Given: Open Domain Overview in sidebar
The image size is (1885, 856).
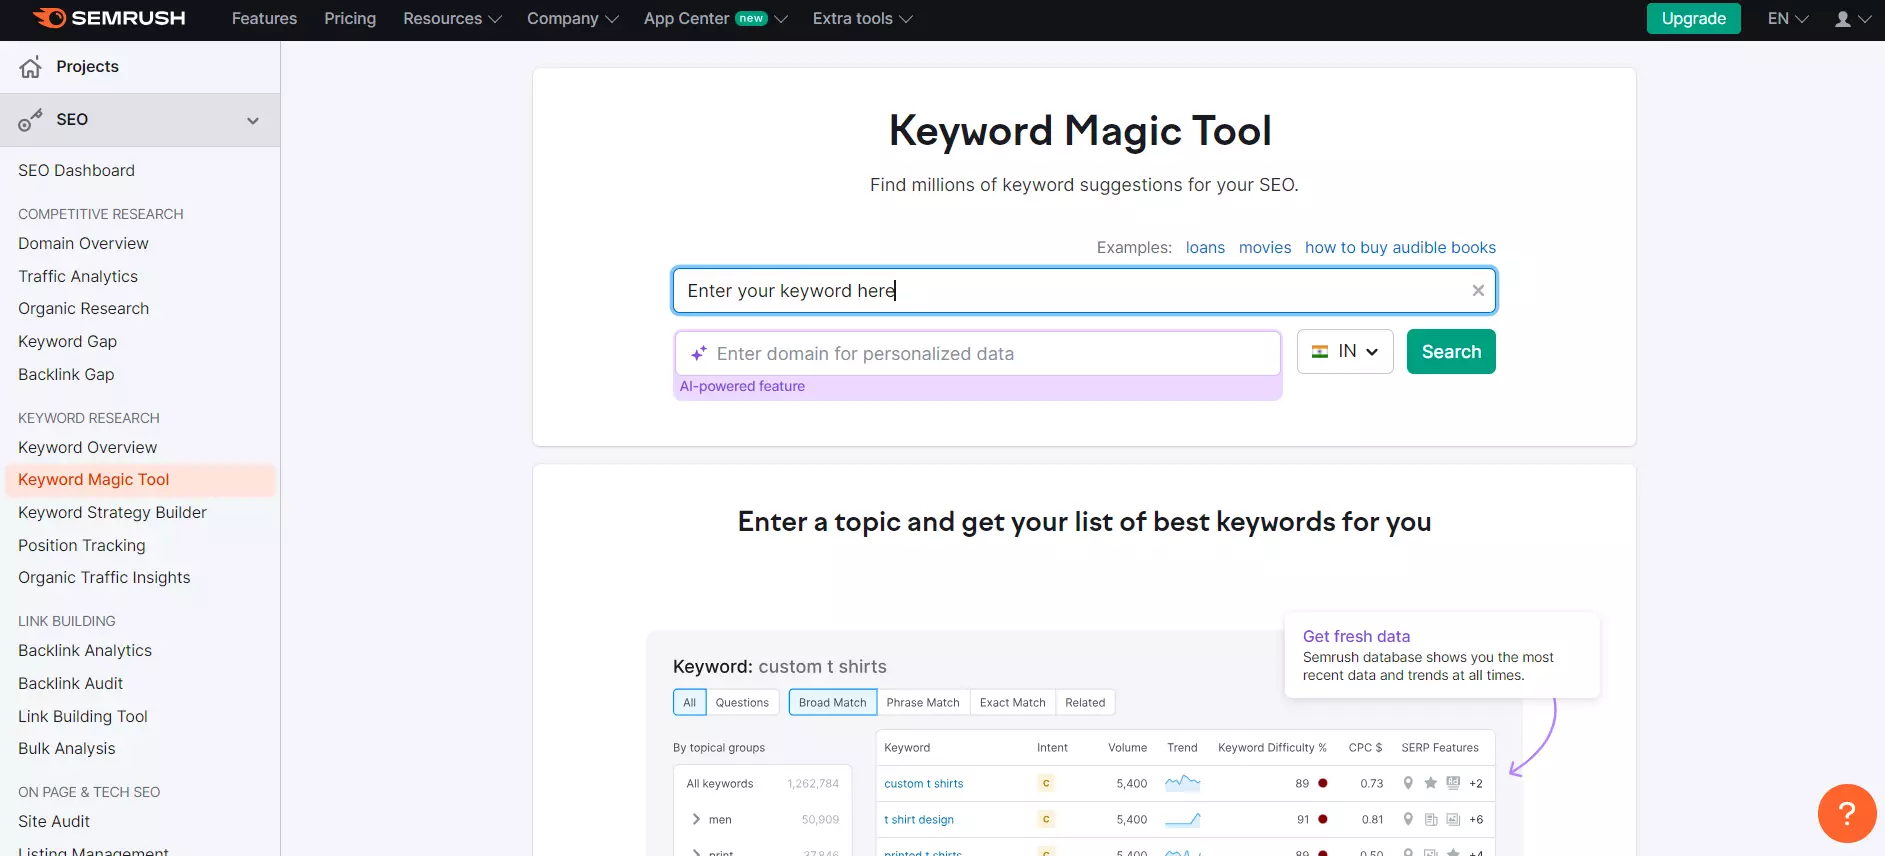Looking at the screenshot, I should coord(83,244).
